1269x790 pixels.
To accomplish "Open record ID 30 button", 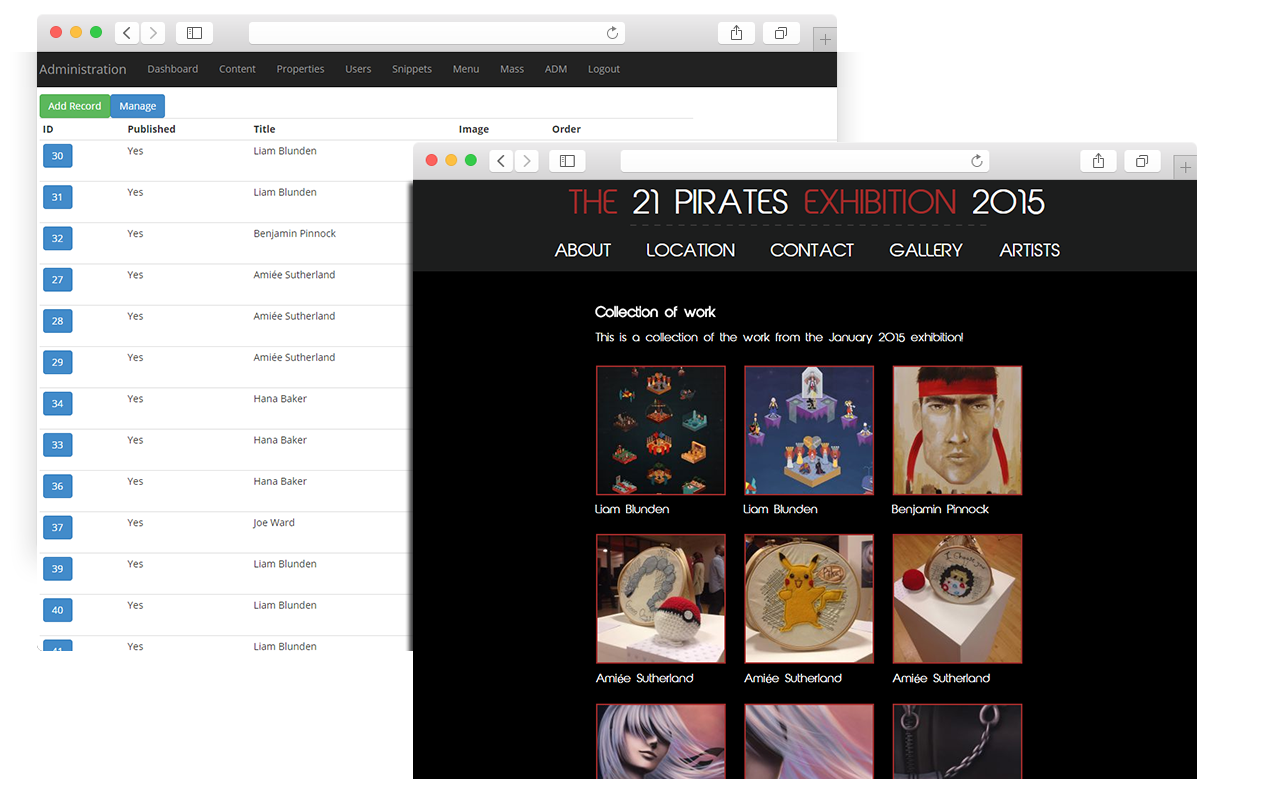I will point(57,156).
